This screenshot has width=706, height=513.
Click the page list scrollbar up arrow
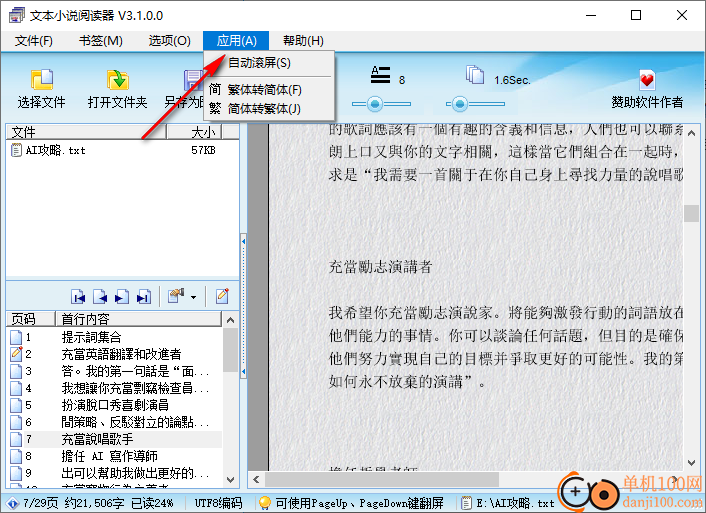[231, 320]
